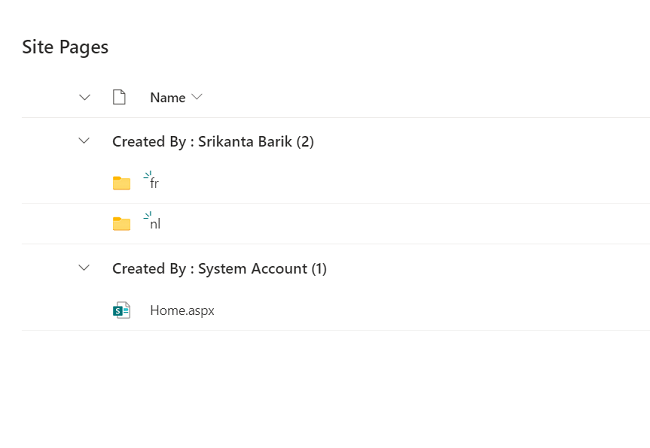The image size is (650, 448).
Task: Click the Home.aspx SharePoint page icon
Action: [x=121, y=310]
